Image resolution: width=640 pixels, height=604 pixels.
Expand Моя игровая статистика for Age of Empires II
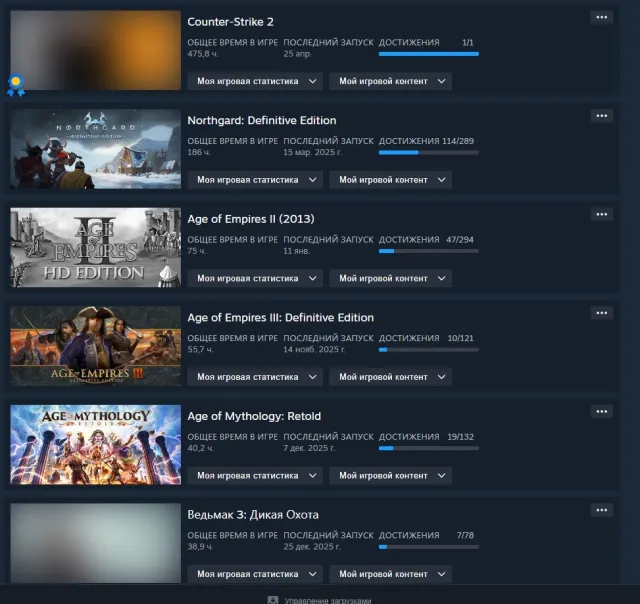click(255, 278)
